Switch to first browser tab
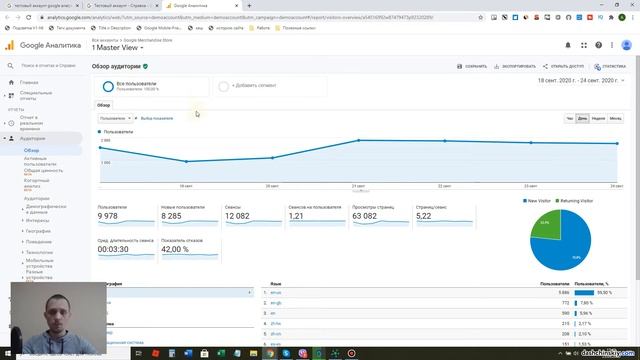640x360 pixels. pyautogui.click(x=42, y=6)
